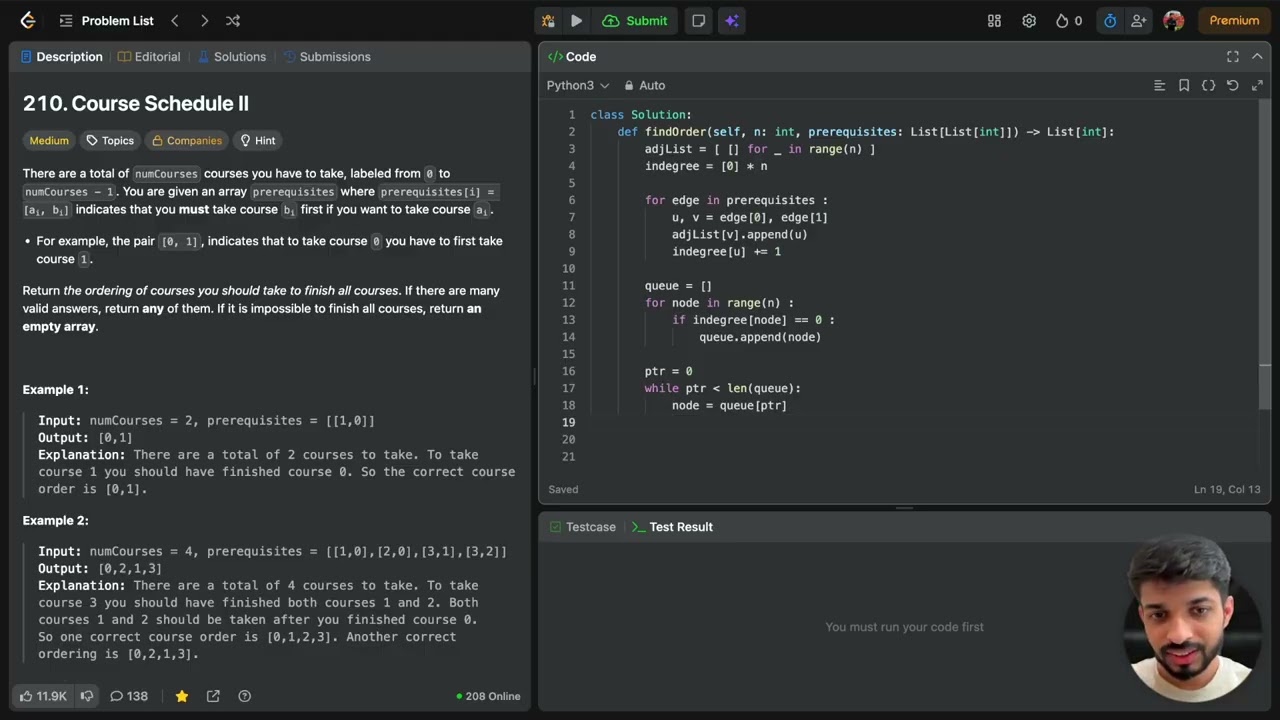Expand the Companies tag
Viewport: 1280px width, 720px height.
click(x=186, y=141)
